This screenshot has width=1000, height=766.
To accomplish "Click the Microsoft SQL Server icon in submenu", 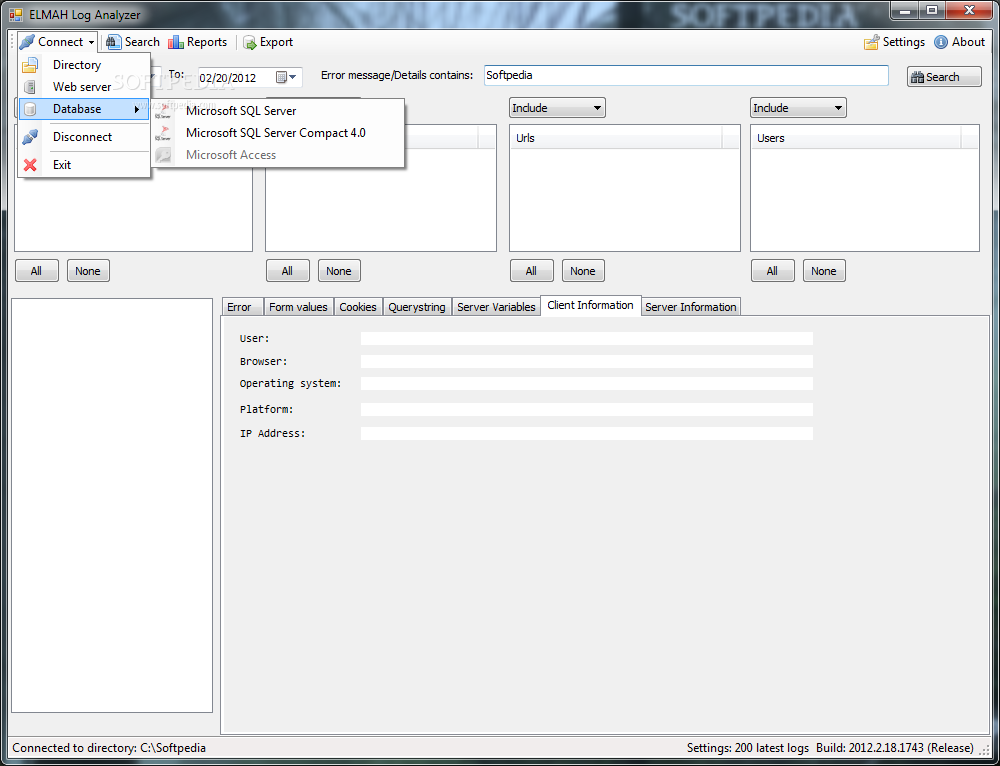I will pyautogui.click(x=165, y=111).
